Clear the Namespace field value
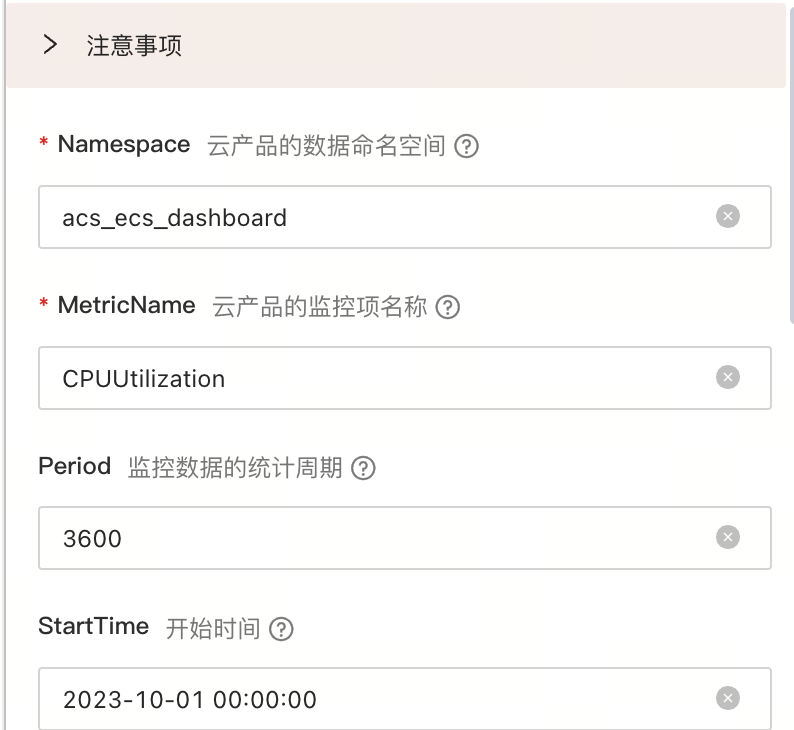Screen dimensions: 794x730 point(728,216)
